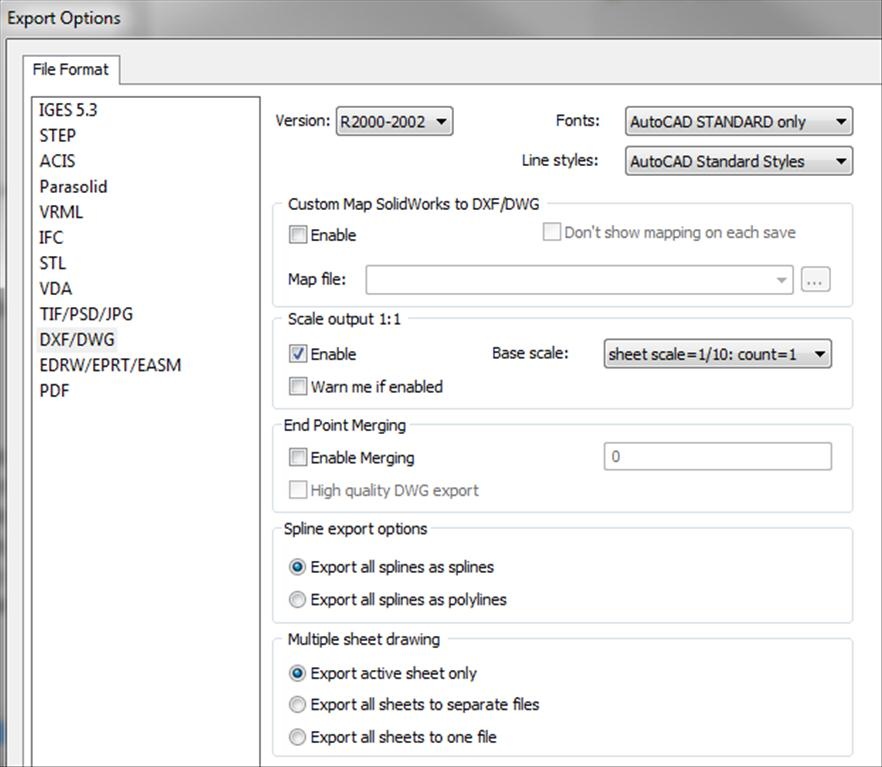This screenshot has width=882, height=767.
Task: Select Export all sheets to separate files
Action: point(297,705)
